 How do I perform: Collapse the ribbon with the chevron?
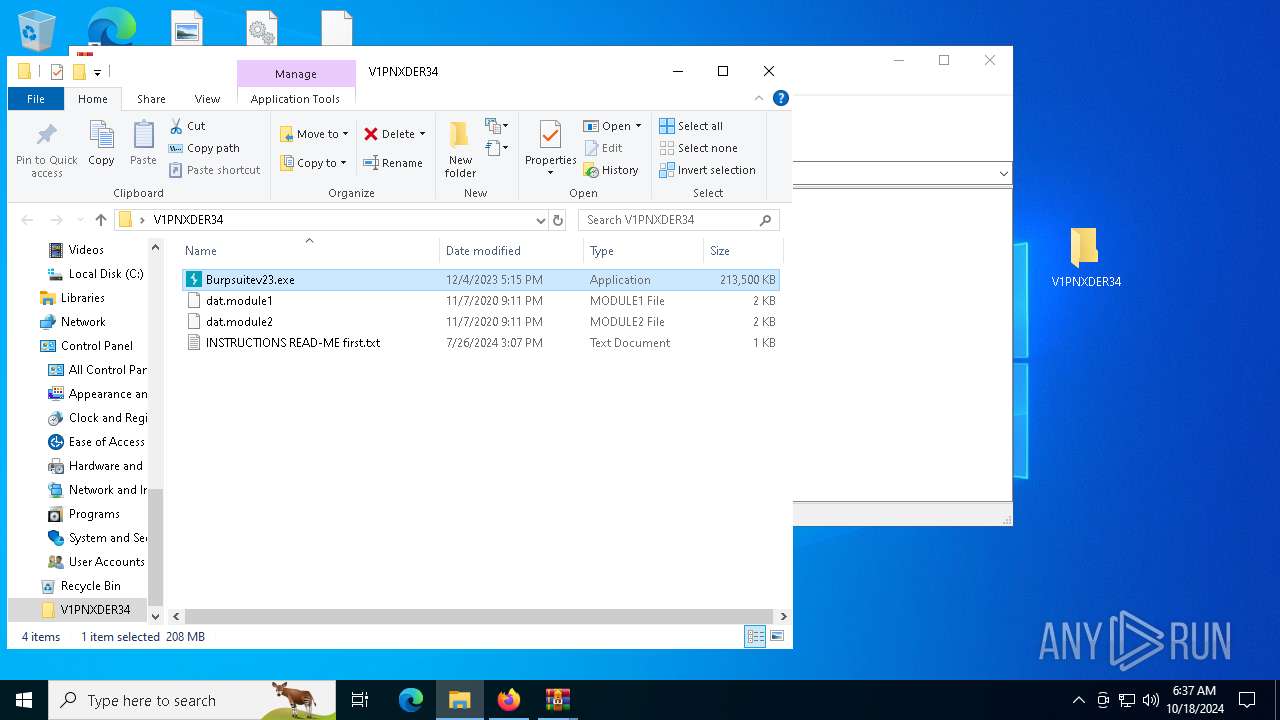click(759, 98)
